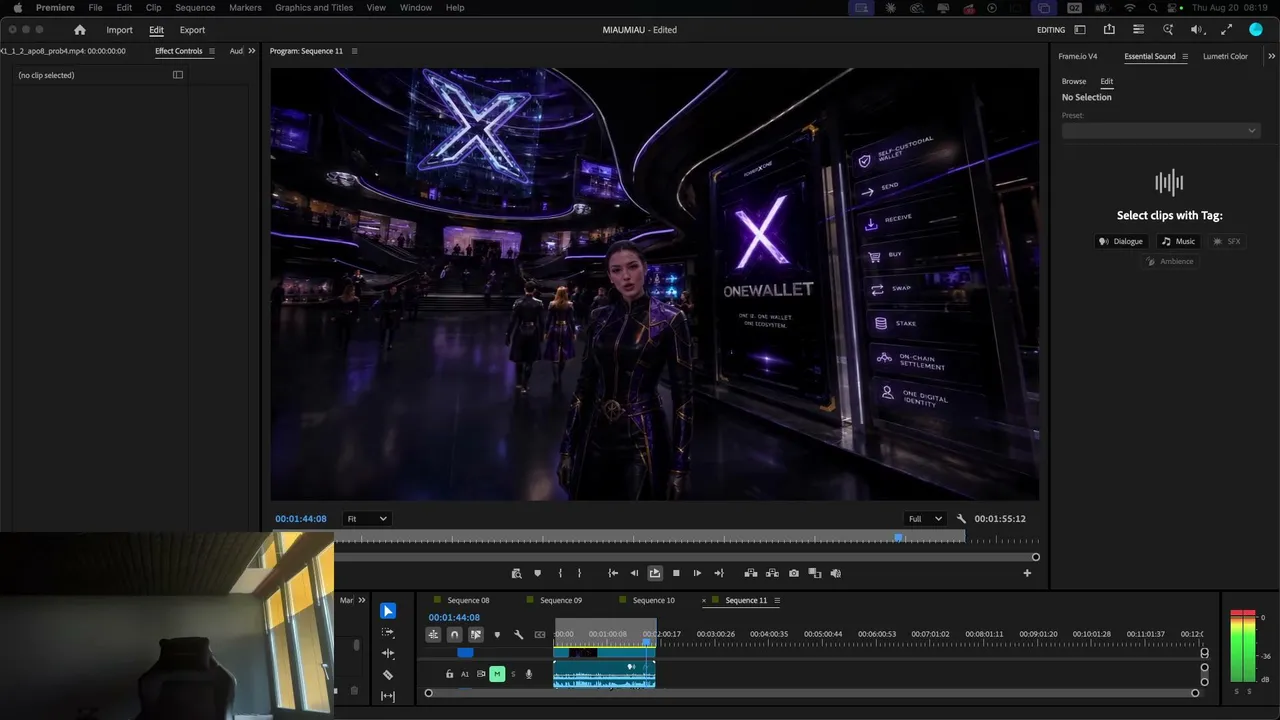The height and width of the screenshot is (720, 1280).
Task: Switch to the Import page
Action: (120, 30)
